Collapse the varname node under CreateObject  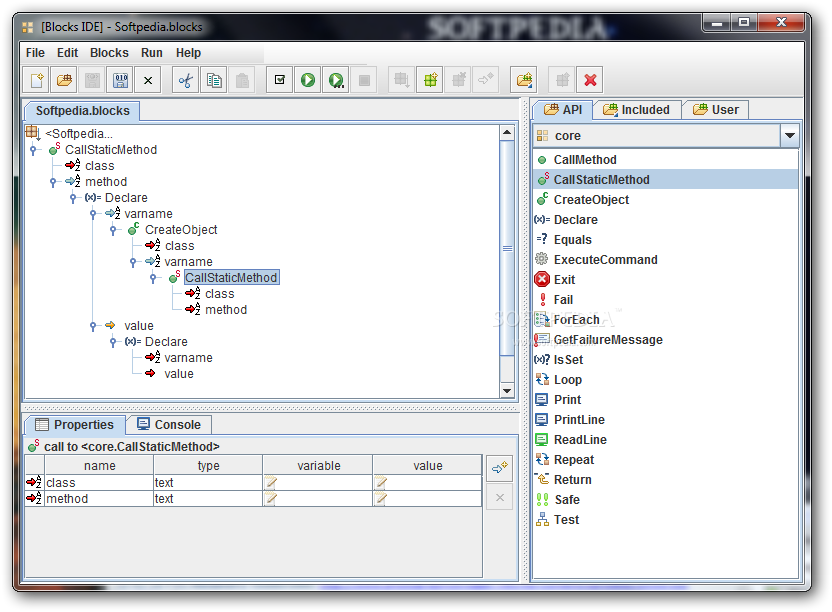[133, 262]
